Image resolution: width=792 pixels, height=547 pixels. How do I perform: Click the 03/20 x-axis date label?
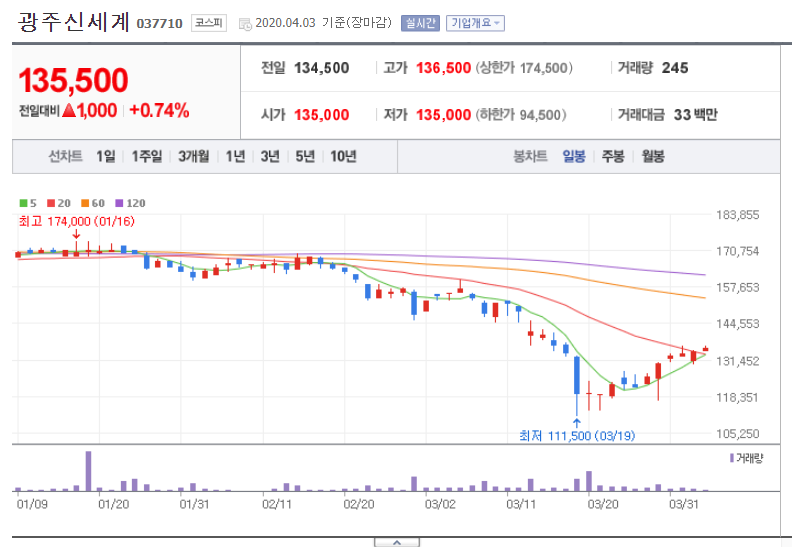coord(603,505)
